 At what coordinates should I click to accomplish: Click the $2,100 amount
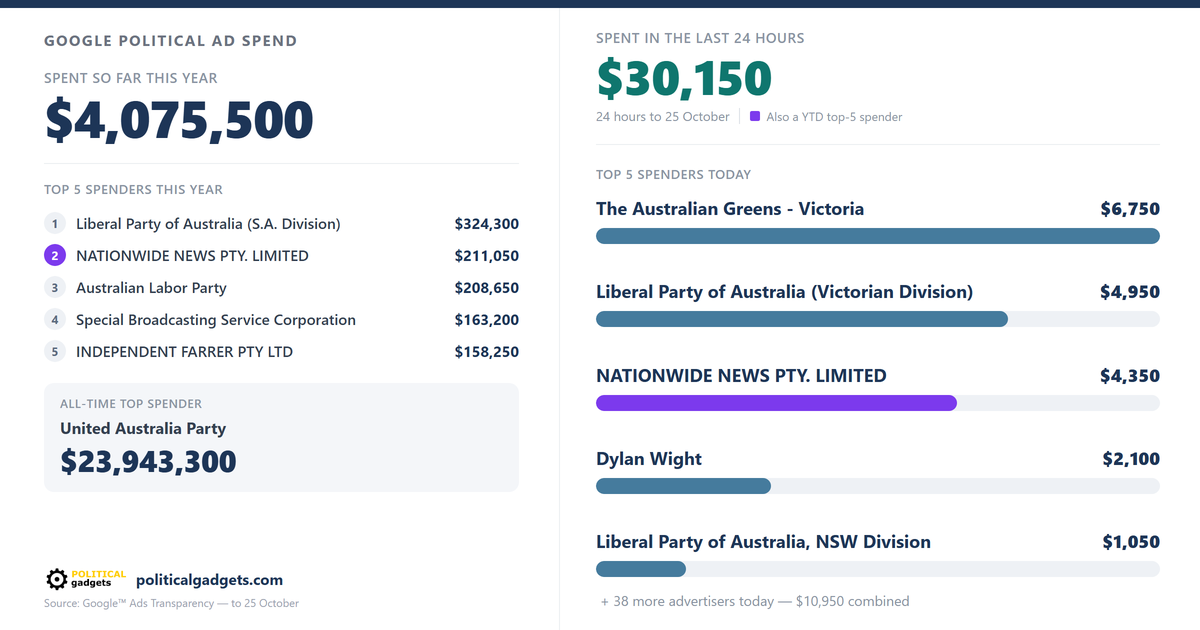[x=1131, y=459]
